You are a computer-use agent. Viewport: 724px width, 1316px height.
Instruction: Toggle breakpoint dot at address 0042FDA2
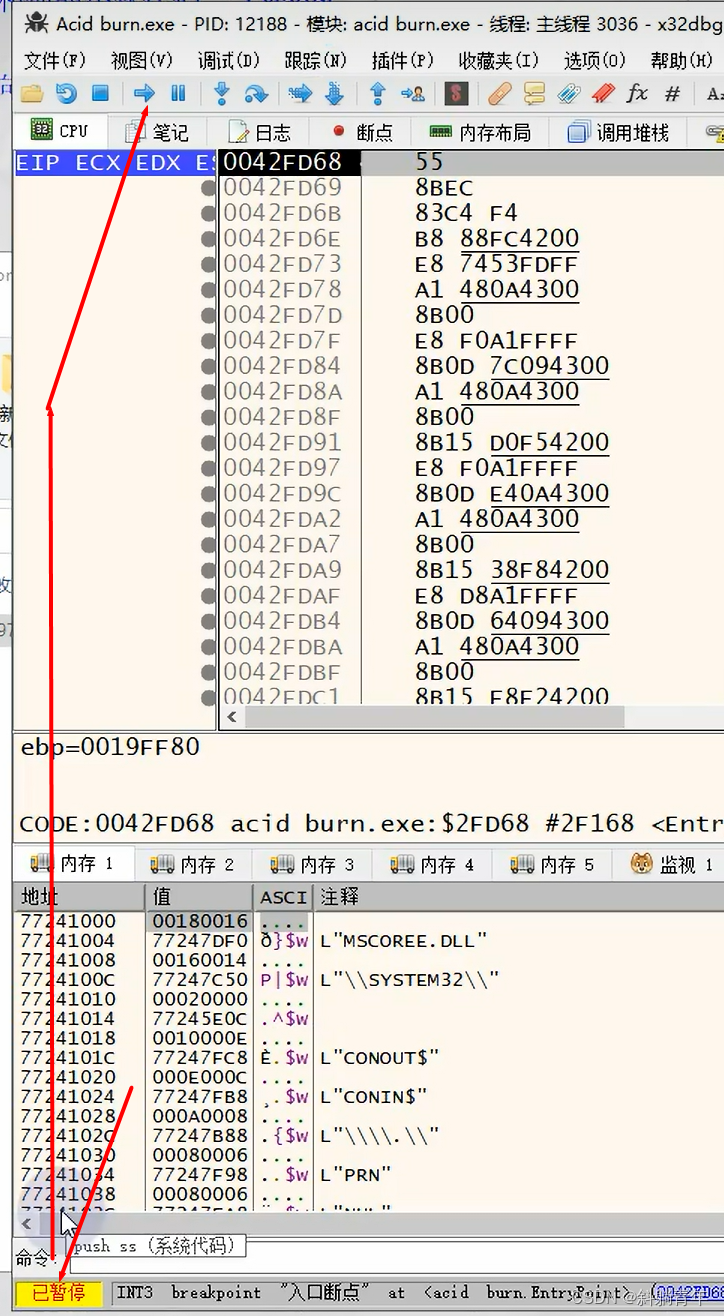208,519
